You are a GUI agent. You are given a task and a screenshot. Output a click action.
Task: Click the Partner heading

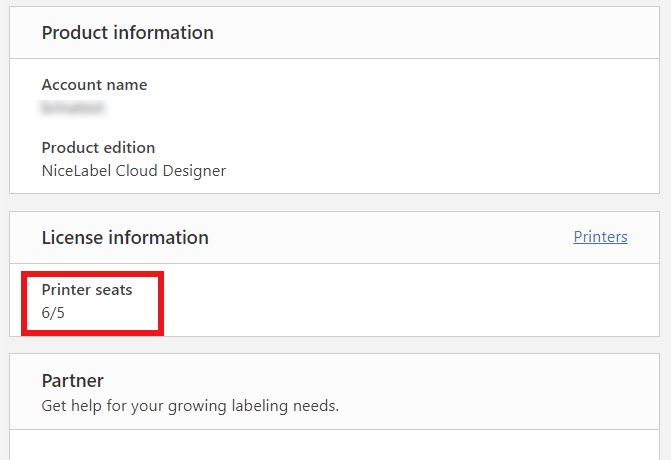[x=72, y=381]
